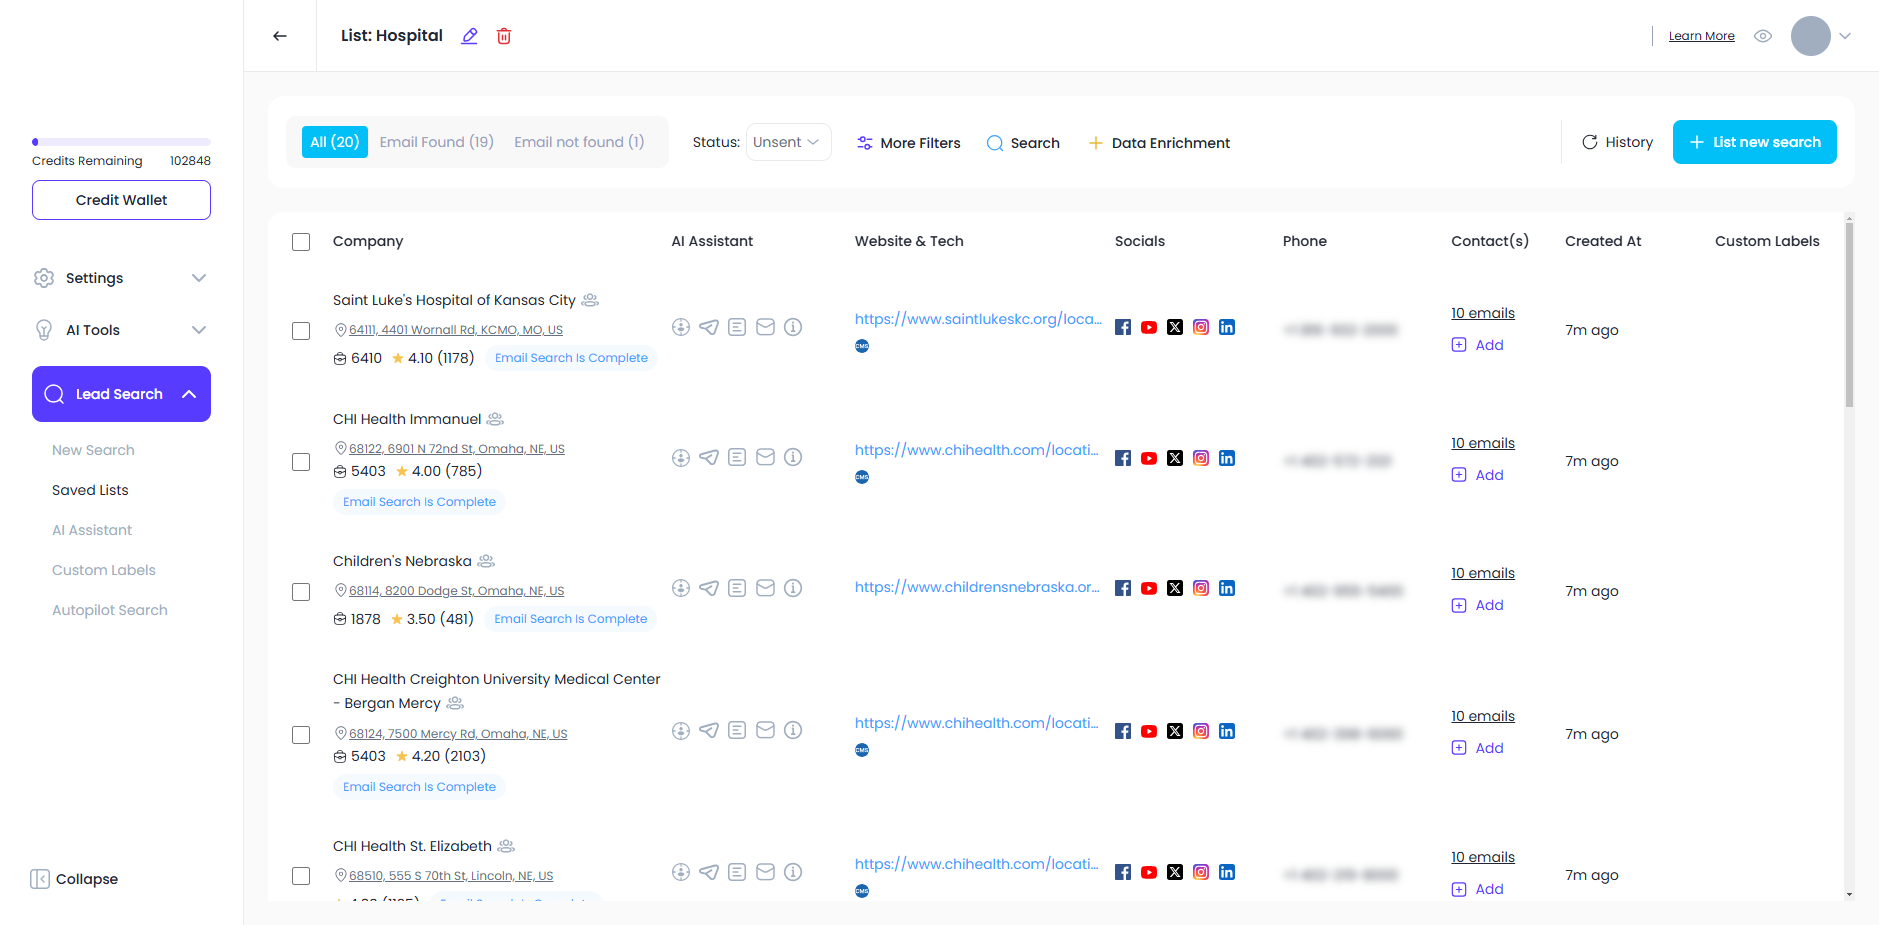Click the pencil icon to rename Hospital list

469,36
